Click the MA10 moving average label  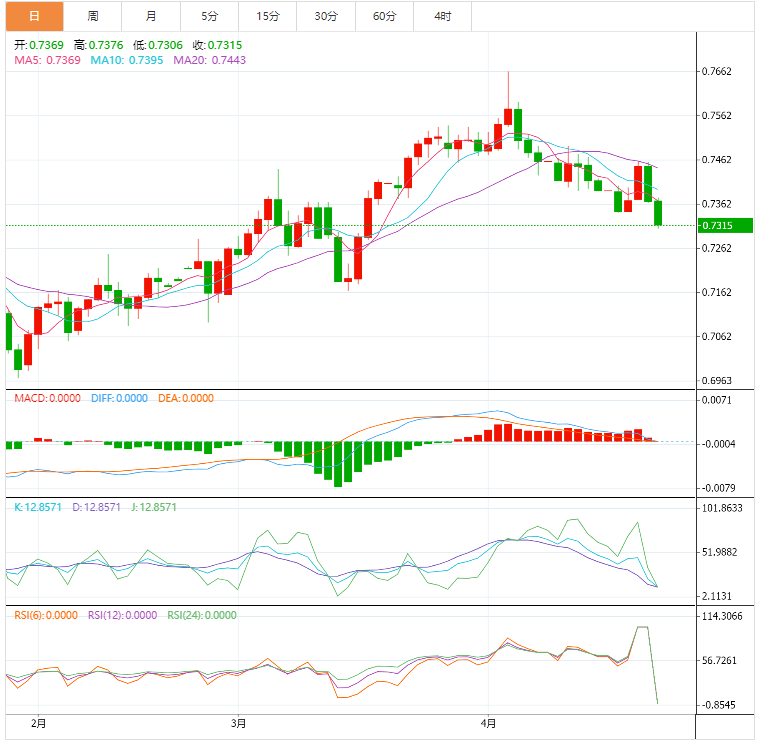pyautogui.click(x=127, y=60)
